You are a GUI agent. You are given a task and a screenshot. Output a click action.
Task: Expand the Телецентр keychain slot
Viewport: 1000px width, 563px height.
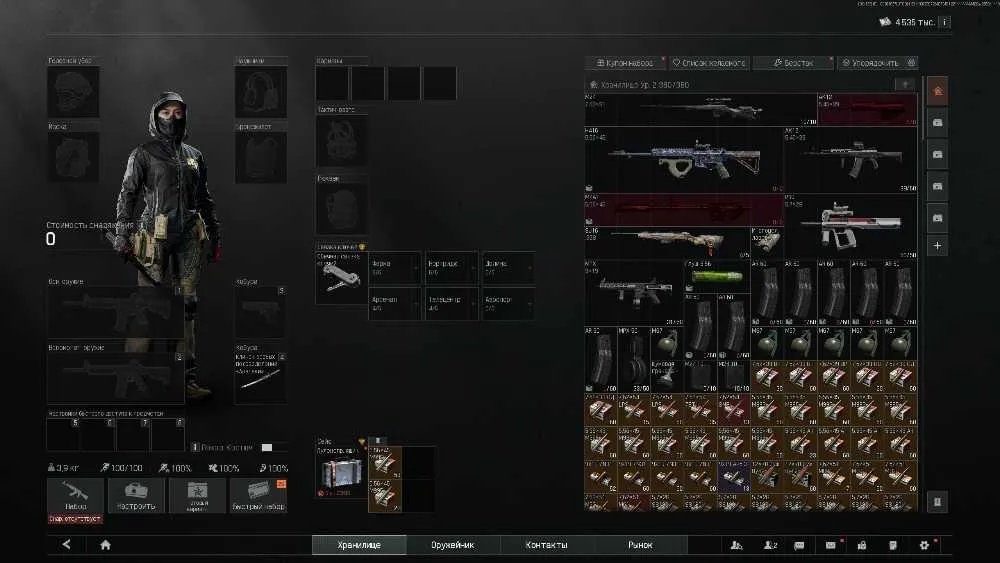click(452, 303)
